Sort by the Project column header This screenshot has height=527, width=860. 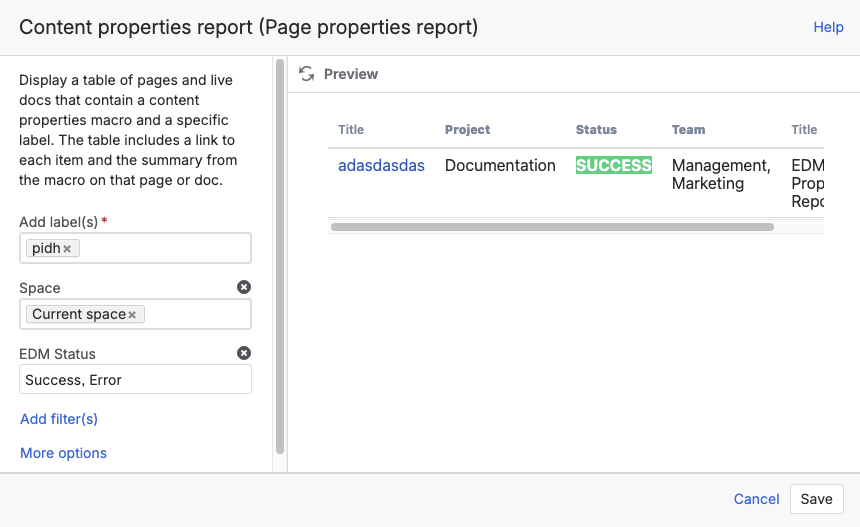(467, 129)
